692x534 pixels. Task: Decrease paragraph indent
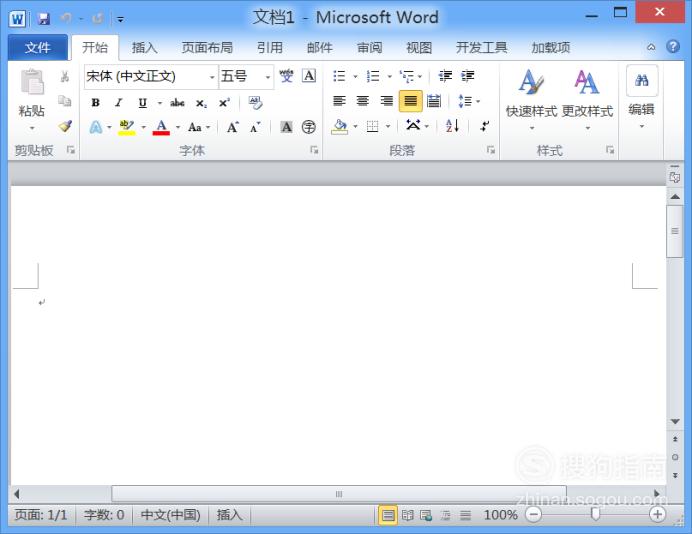point(445,76)
